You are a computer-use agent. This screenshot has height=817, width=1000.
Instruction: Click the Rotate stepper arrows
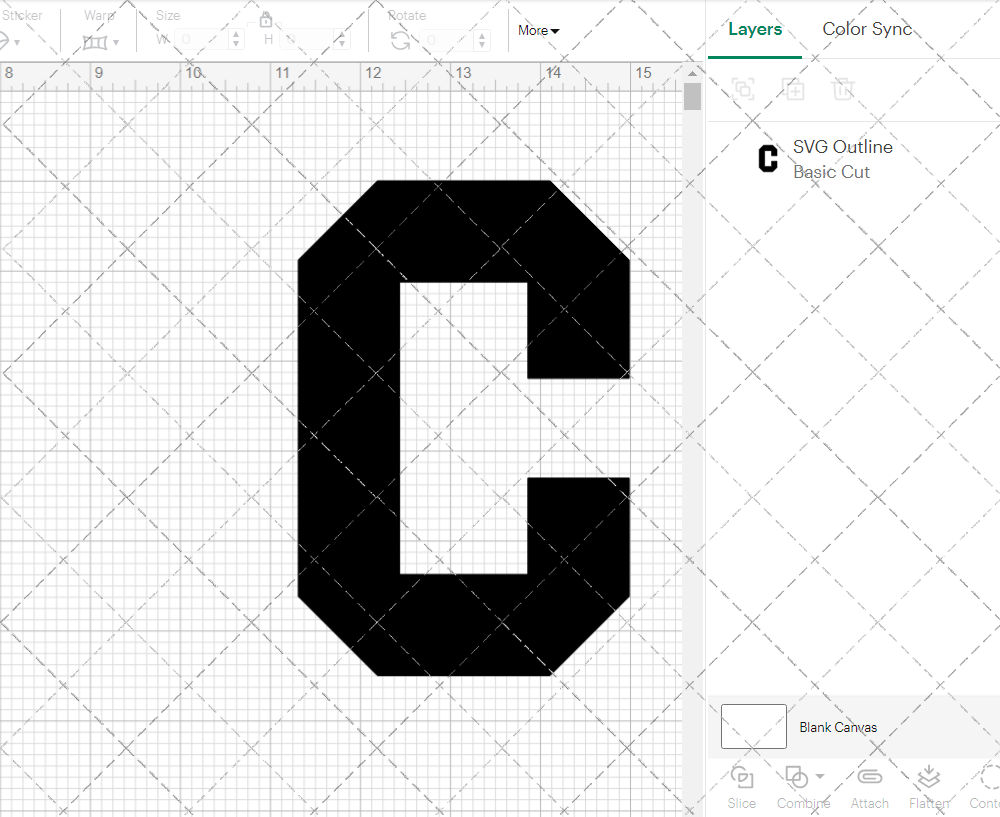[482, 40]
